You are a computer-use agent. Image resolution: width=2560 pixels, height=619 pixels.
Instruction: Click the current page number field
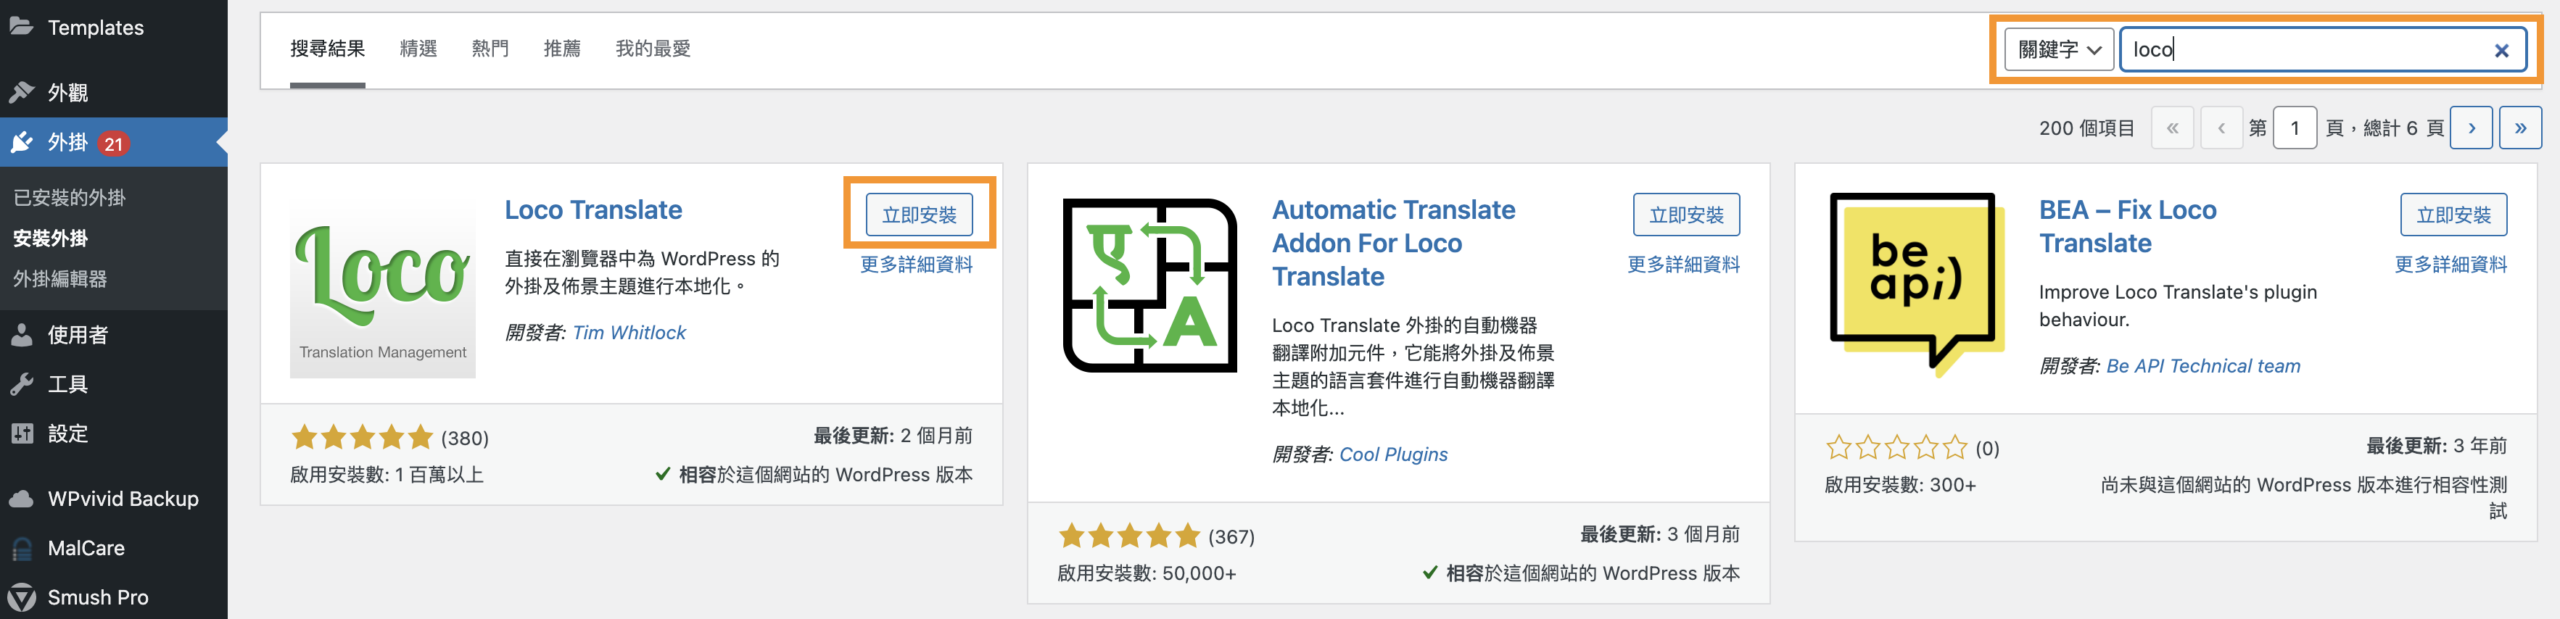point(2295,128)
